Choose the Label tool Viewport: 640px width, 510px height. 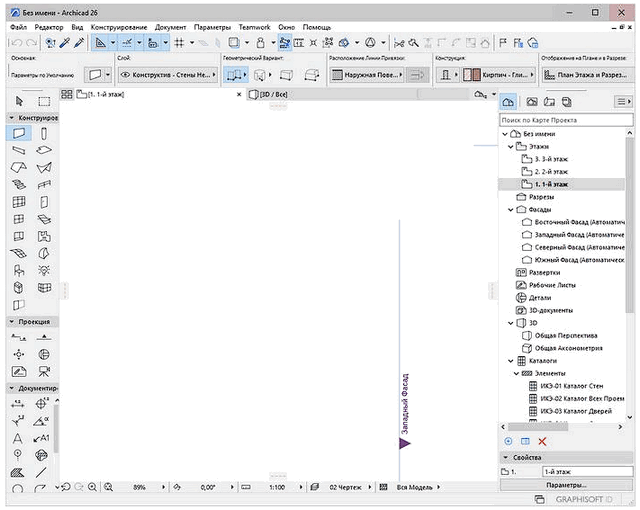click(41, 439)
